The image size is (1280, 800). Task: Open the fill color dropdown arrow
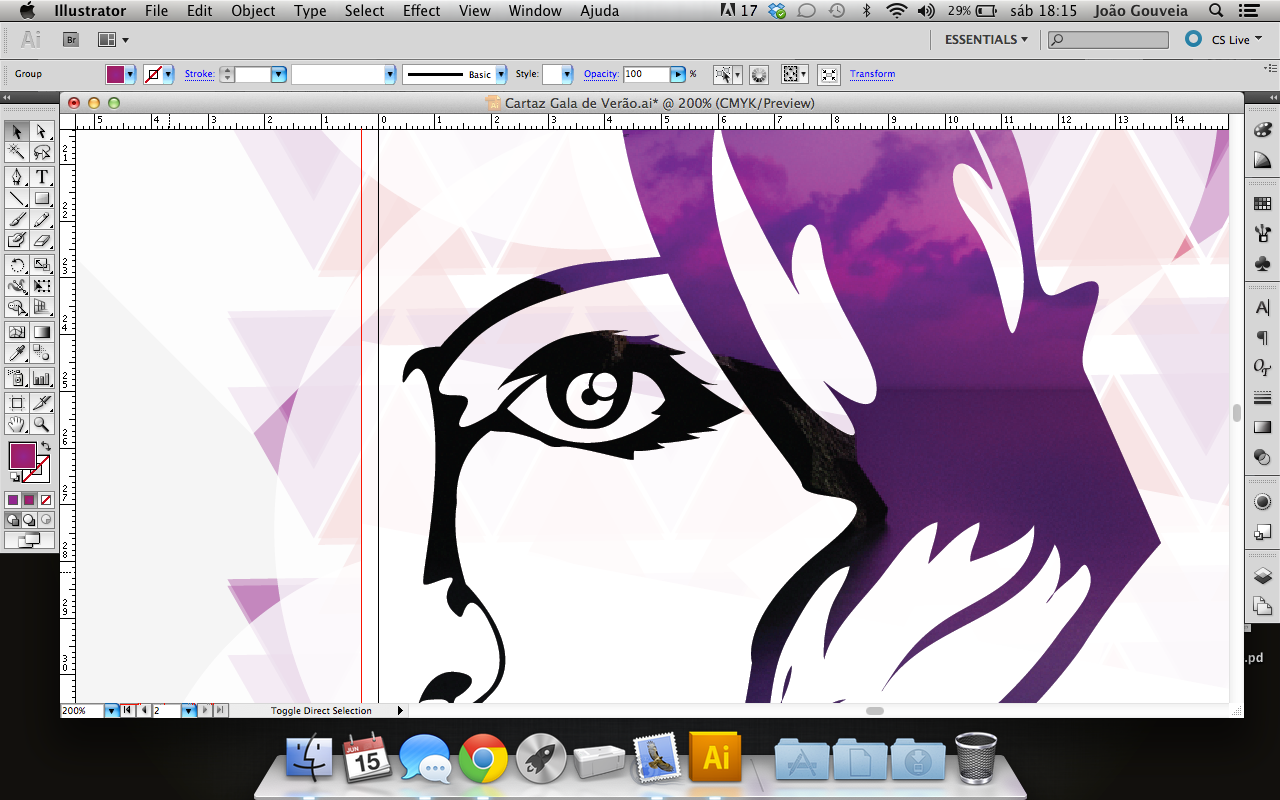(x=131, y=74)
